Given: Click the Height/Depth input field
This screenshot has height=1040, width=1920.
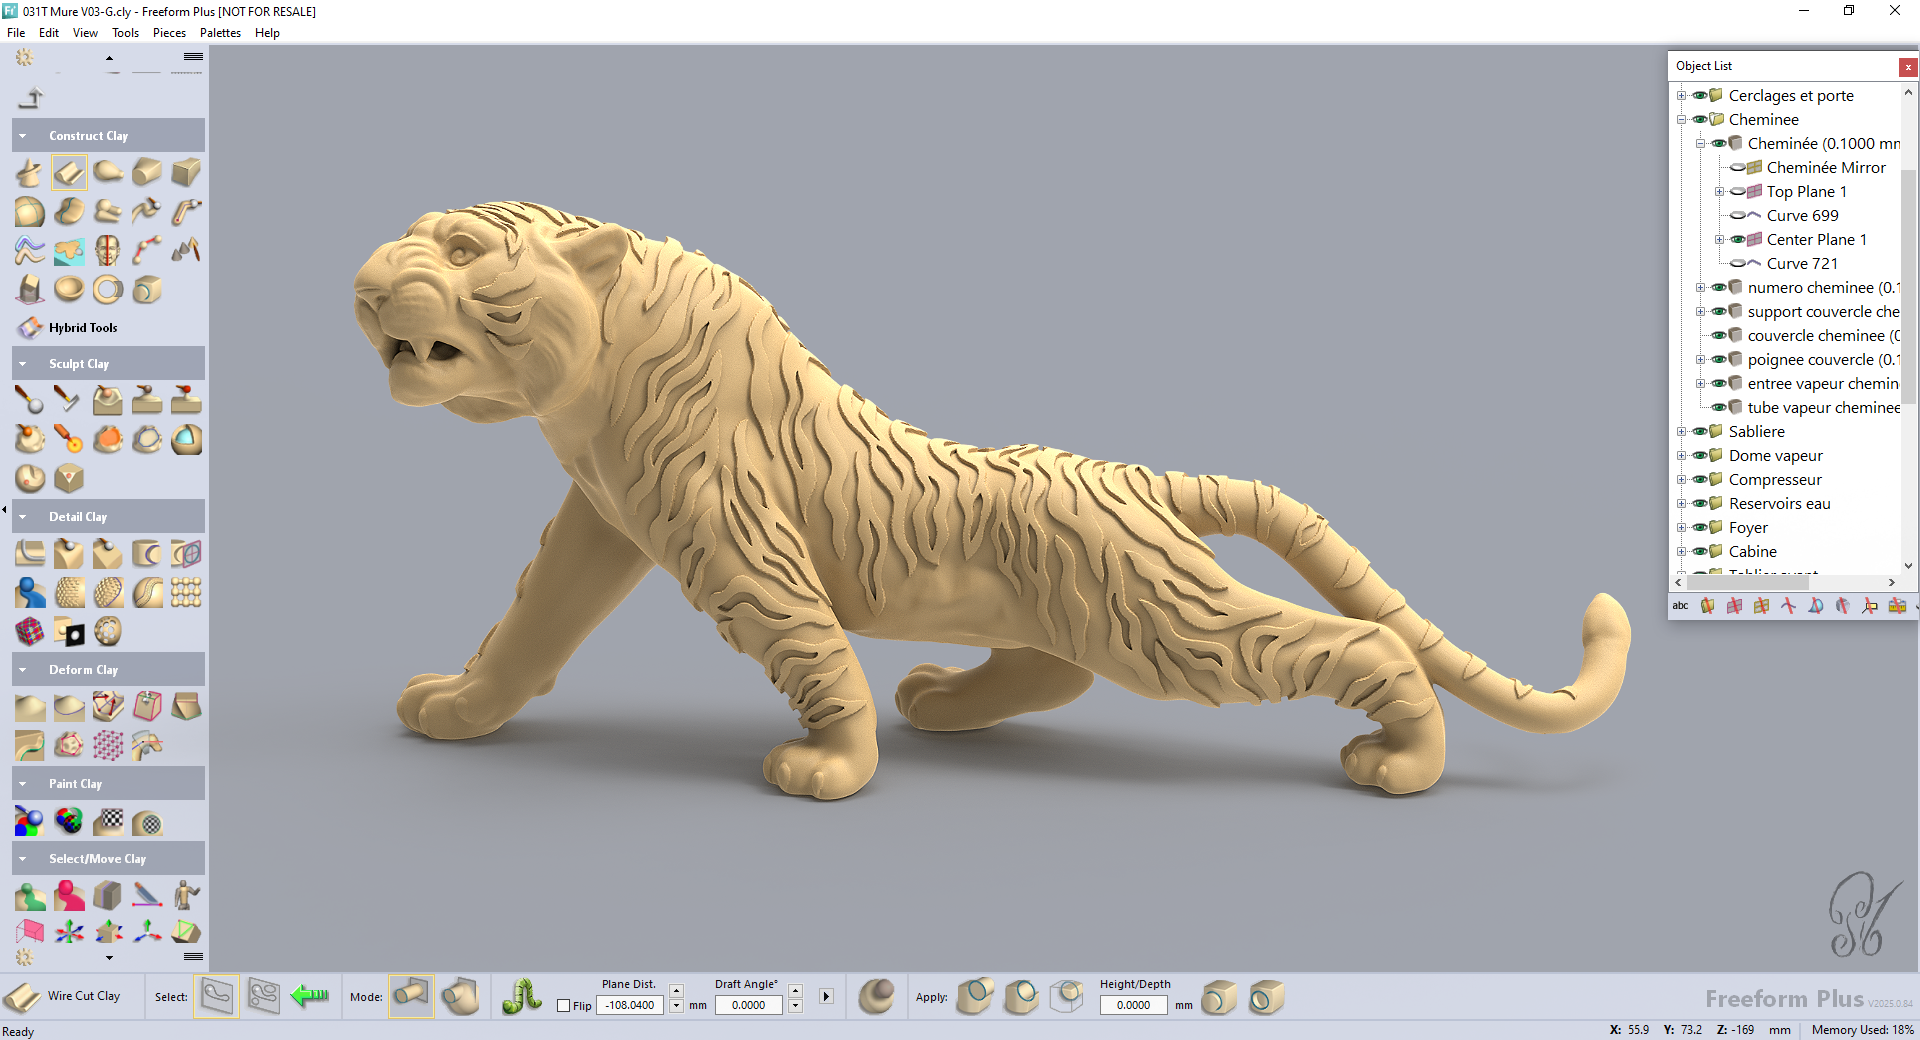Looking at the screenshot, I should pos(1133,1006).
